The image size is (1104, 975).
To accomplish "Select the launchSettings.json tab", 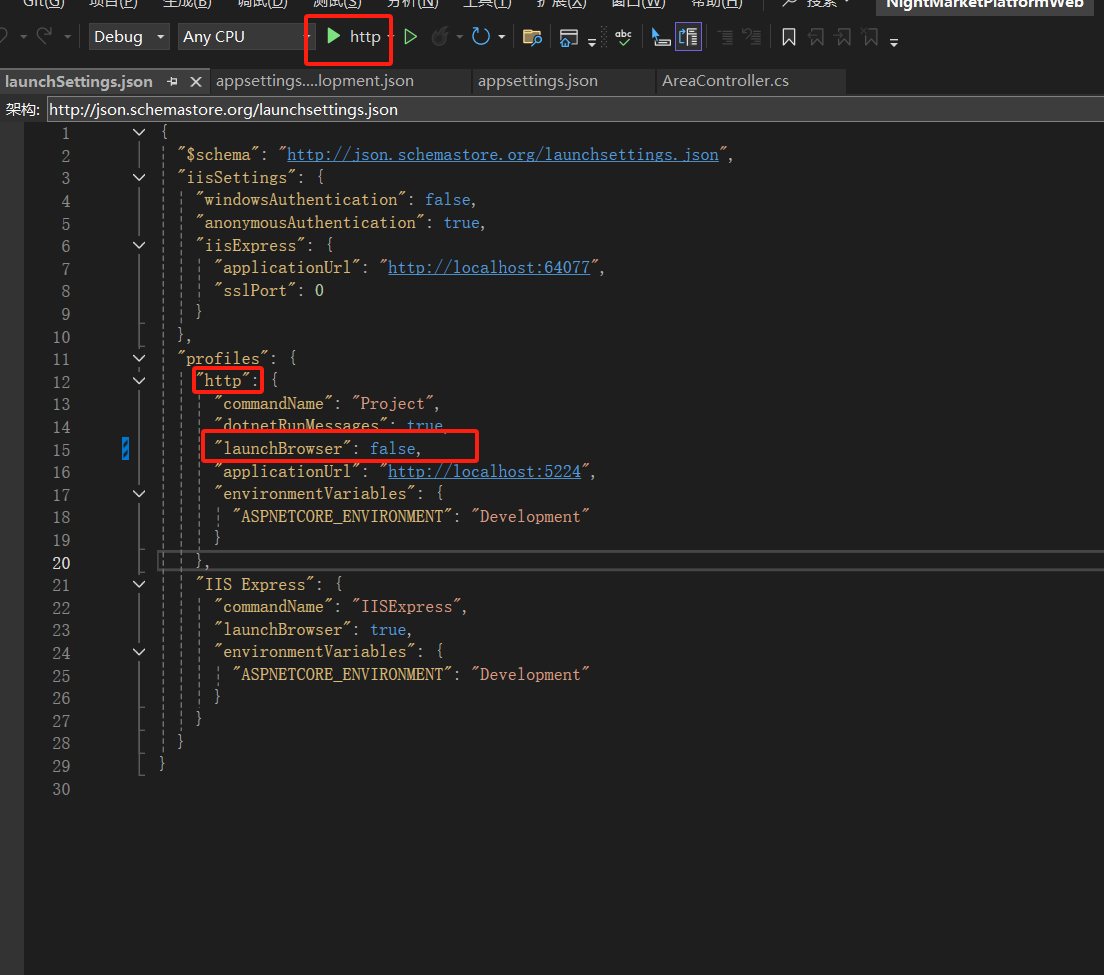I will tap(79, 82).
